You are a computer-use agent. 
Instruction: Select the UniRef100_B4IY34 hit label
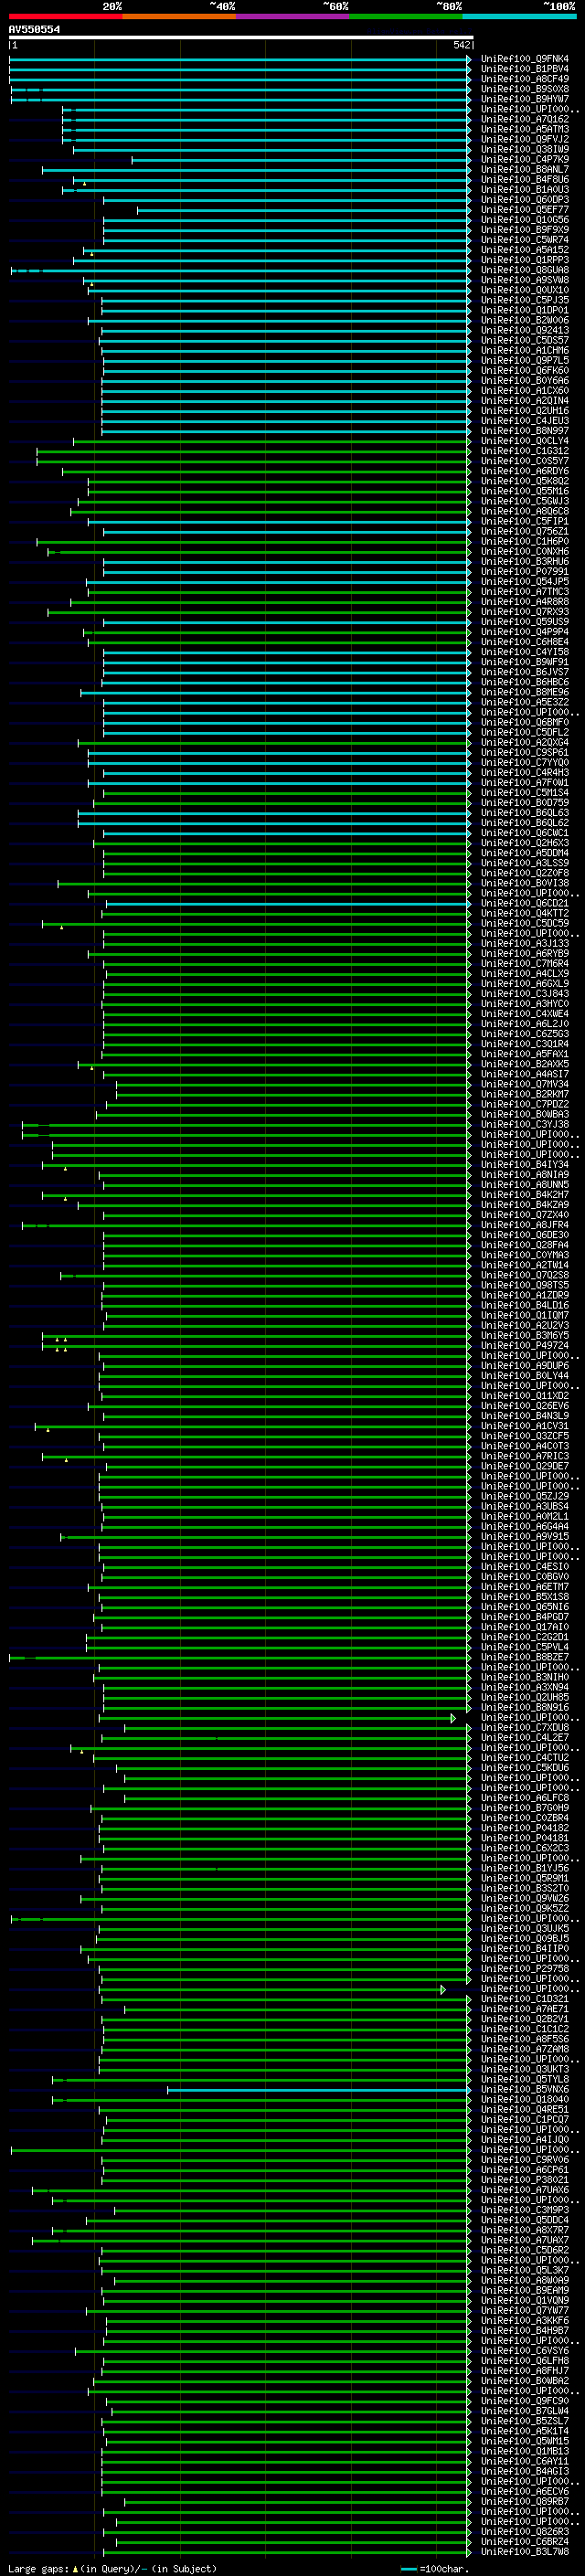(x=525, y=1165)
